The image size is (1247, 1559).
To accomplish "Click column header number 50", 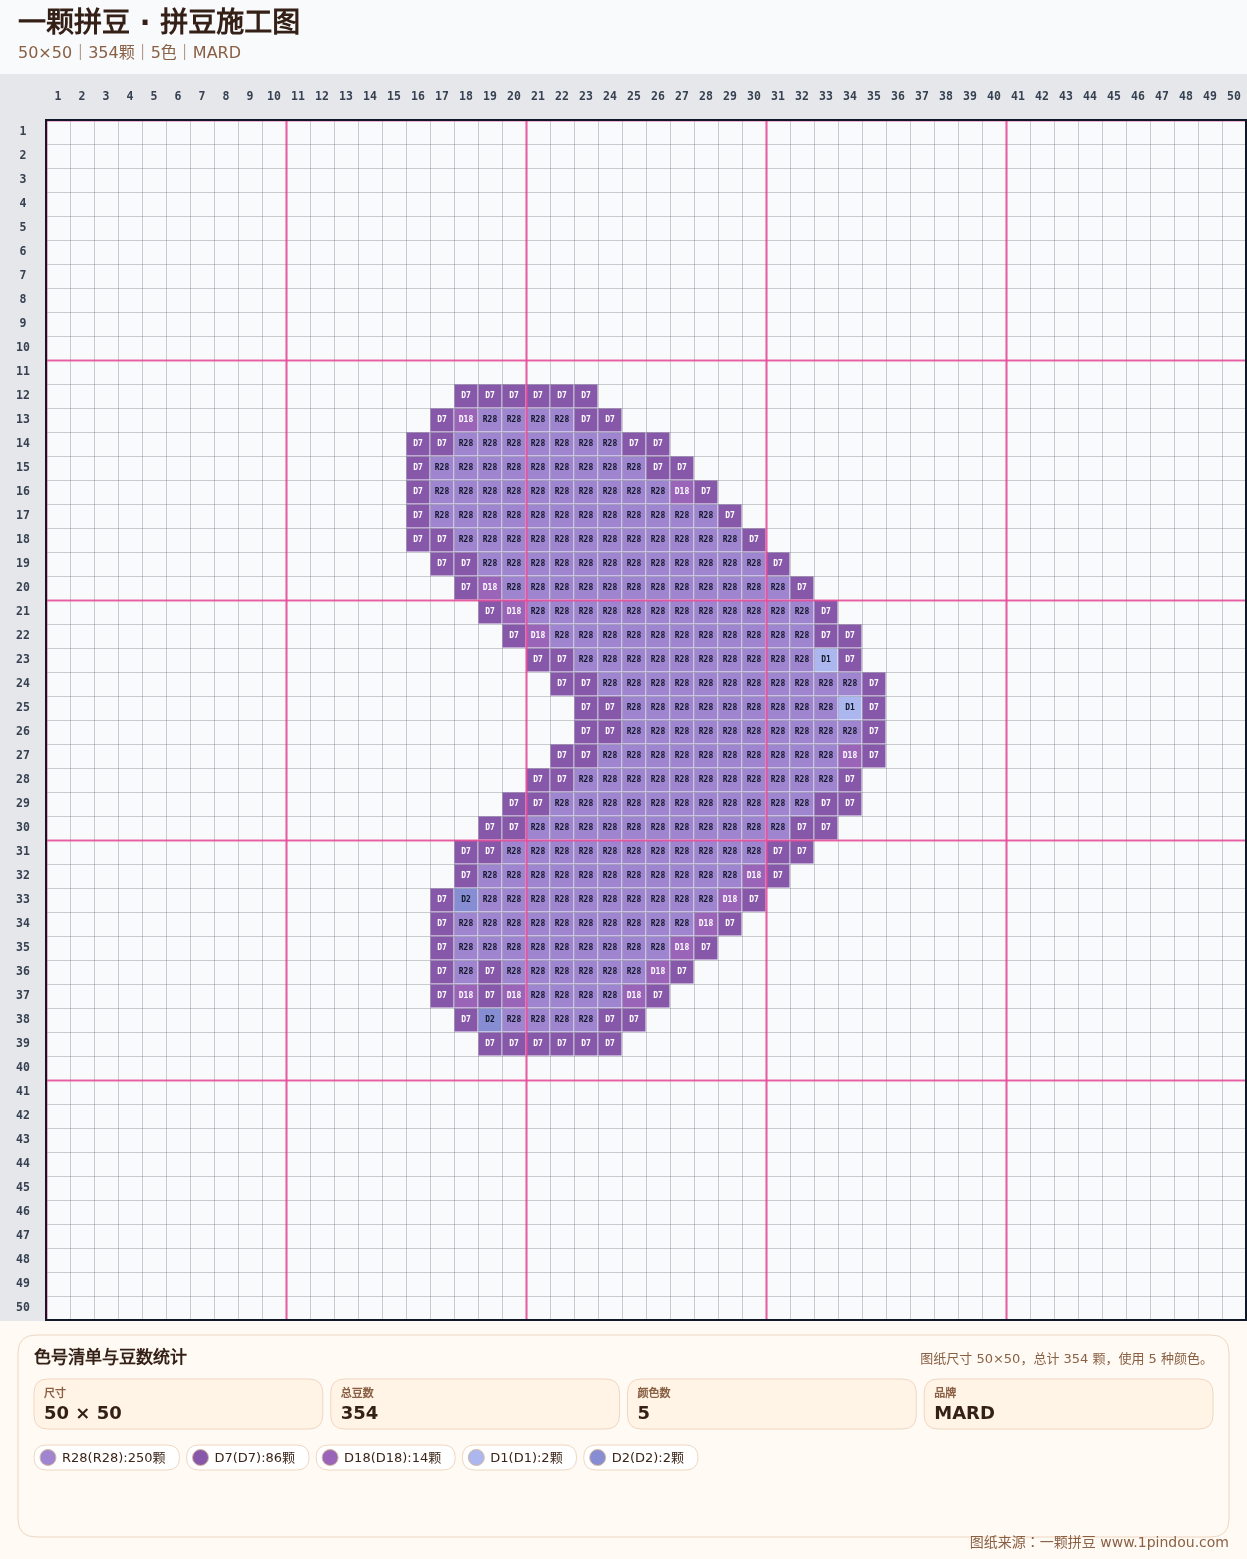I will pos(1234,96).
